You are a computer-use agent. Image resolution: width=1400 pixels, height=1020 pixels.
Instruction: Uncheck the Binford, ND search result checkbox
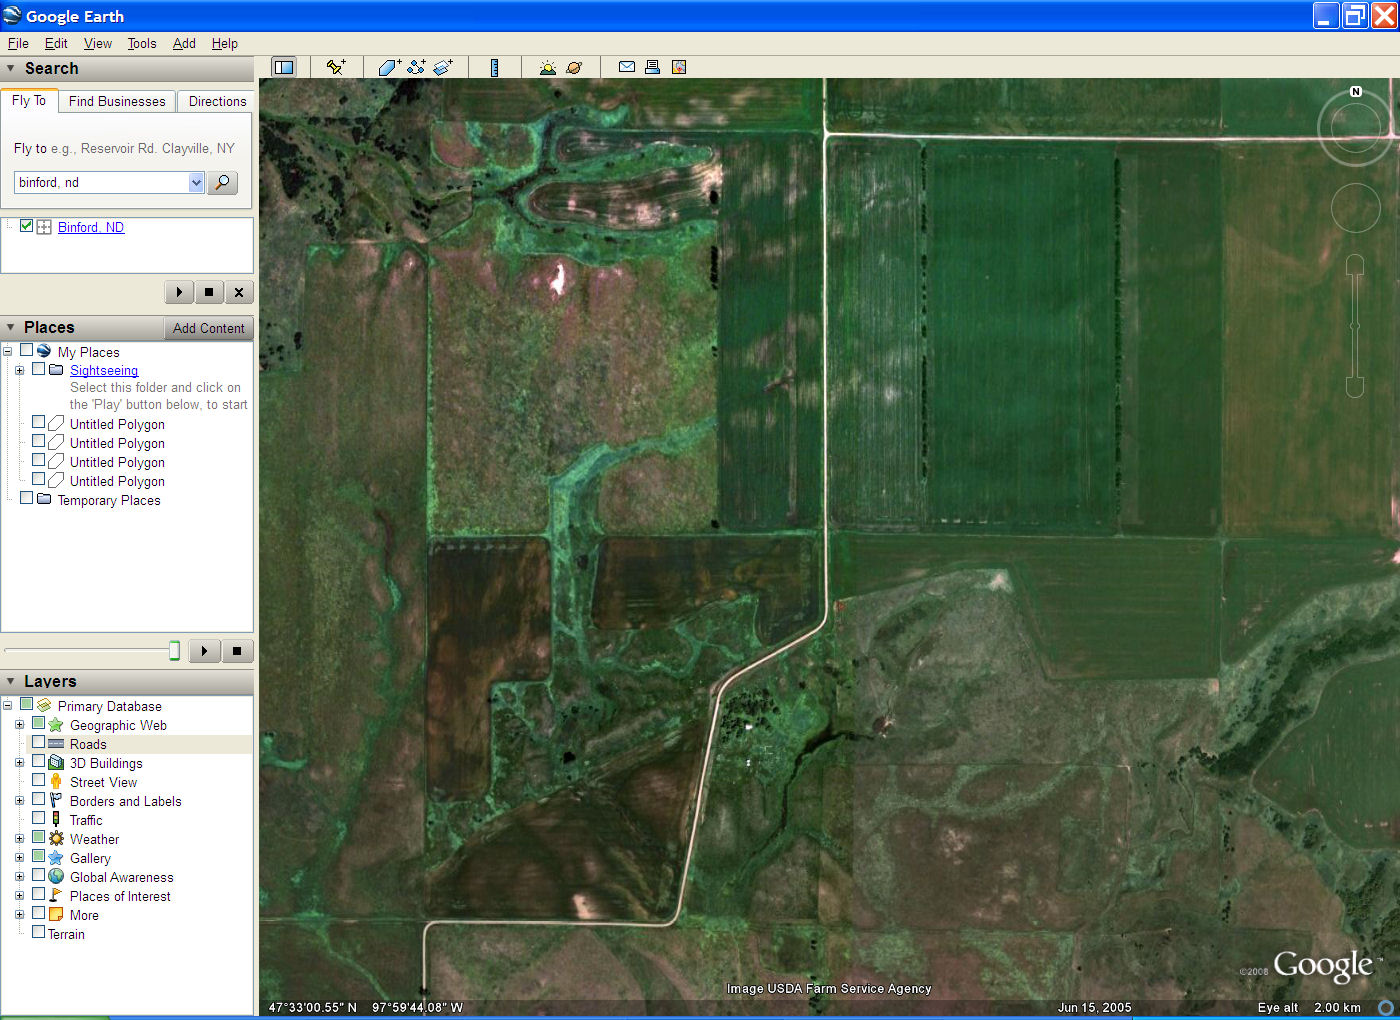(27, 226)
